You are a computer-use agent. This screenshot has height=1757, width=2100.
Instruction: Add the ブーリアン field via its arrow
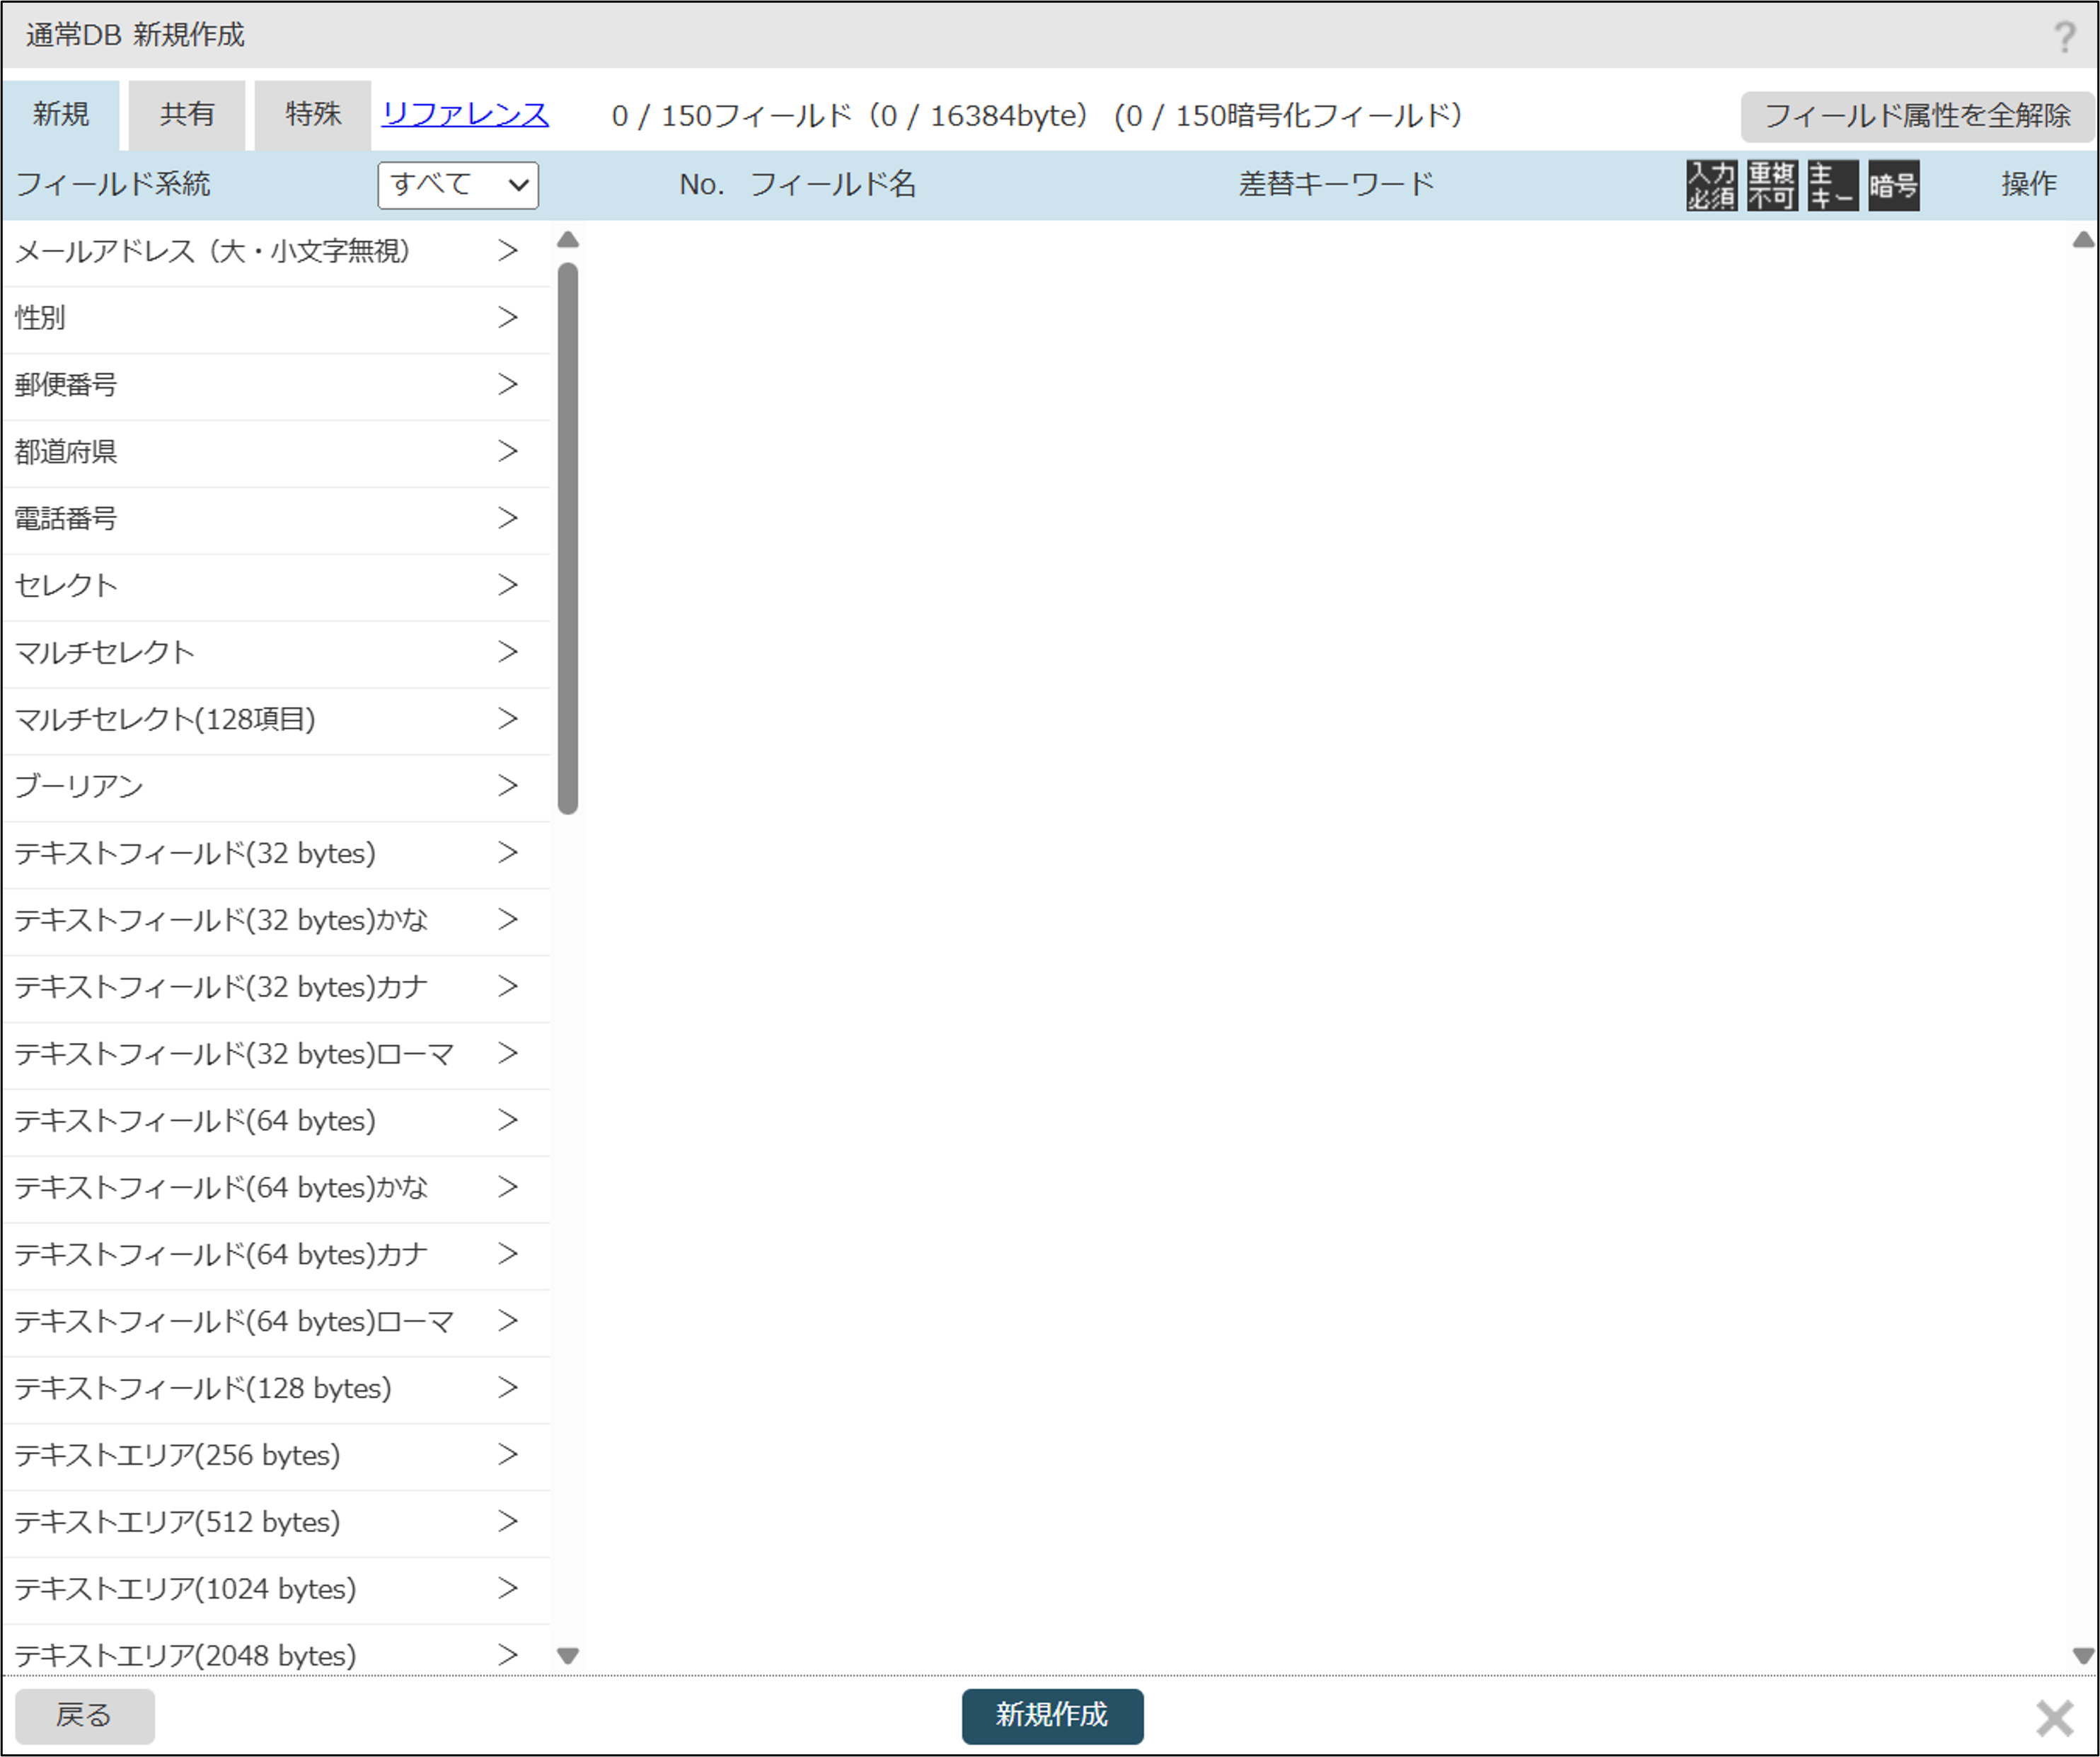(508, 786)
